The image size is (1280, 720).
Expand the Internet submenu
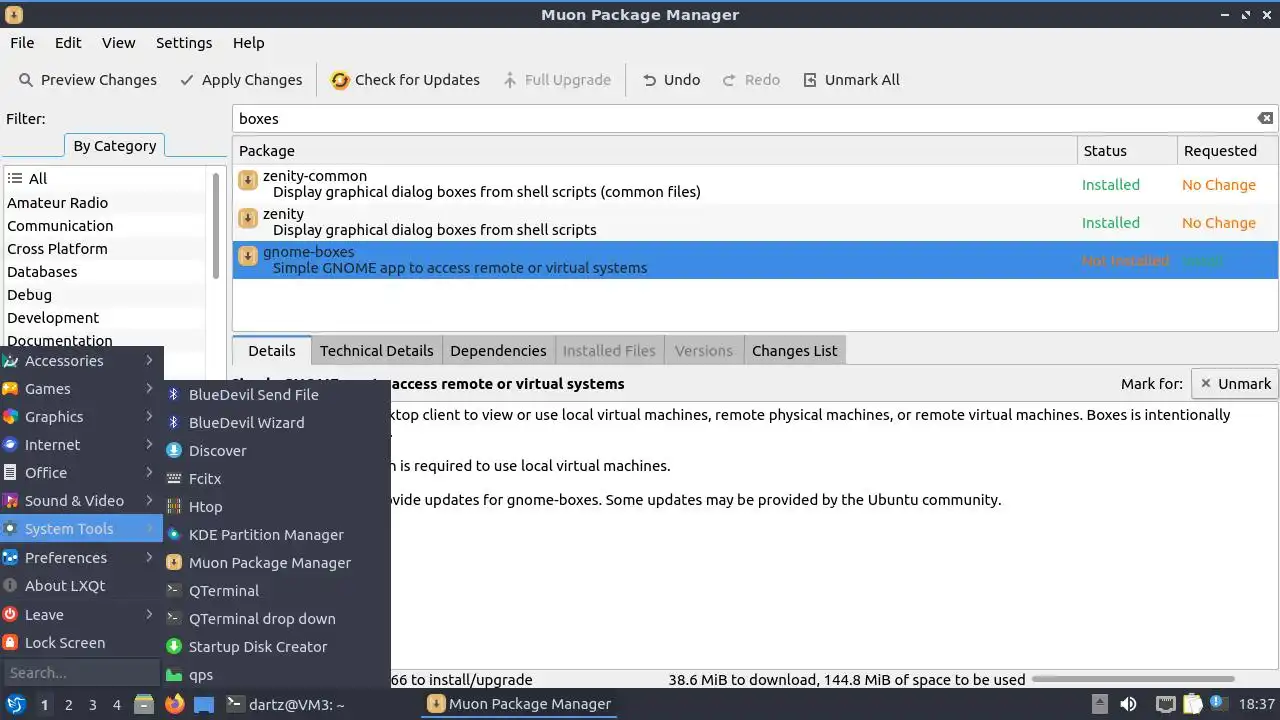(81, 445)
